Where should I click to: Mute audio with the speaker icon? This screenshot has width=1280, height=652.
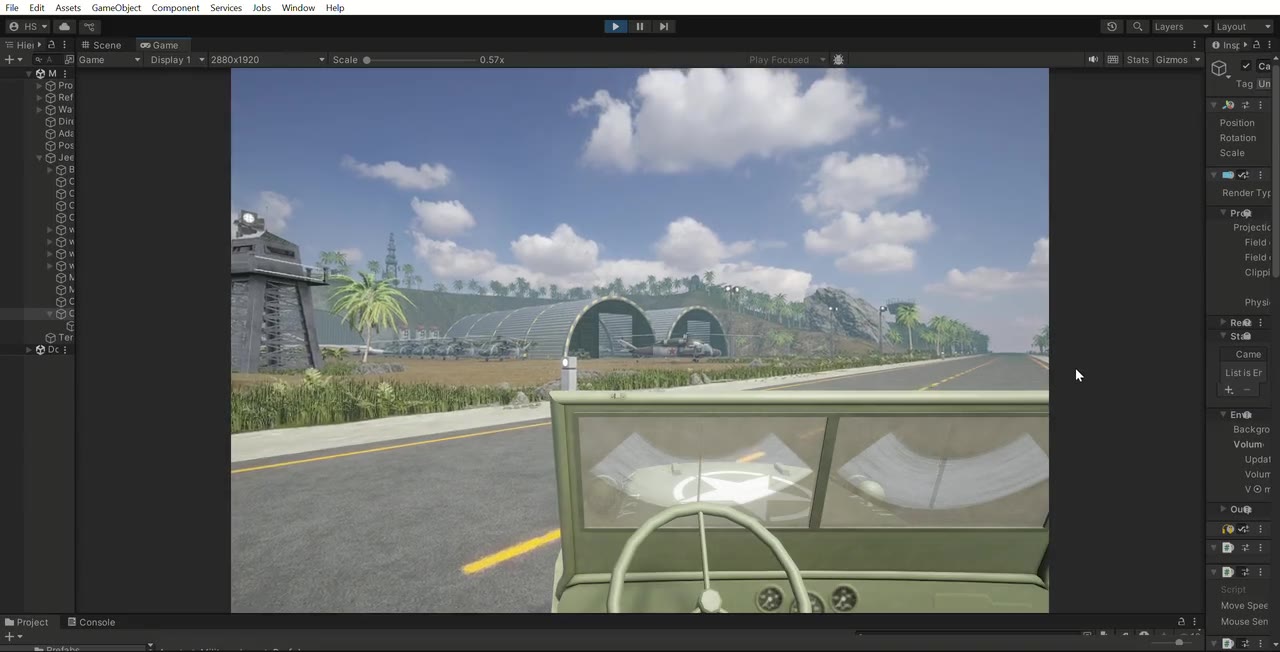(1093, 60)
